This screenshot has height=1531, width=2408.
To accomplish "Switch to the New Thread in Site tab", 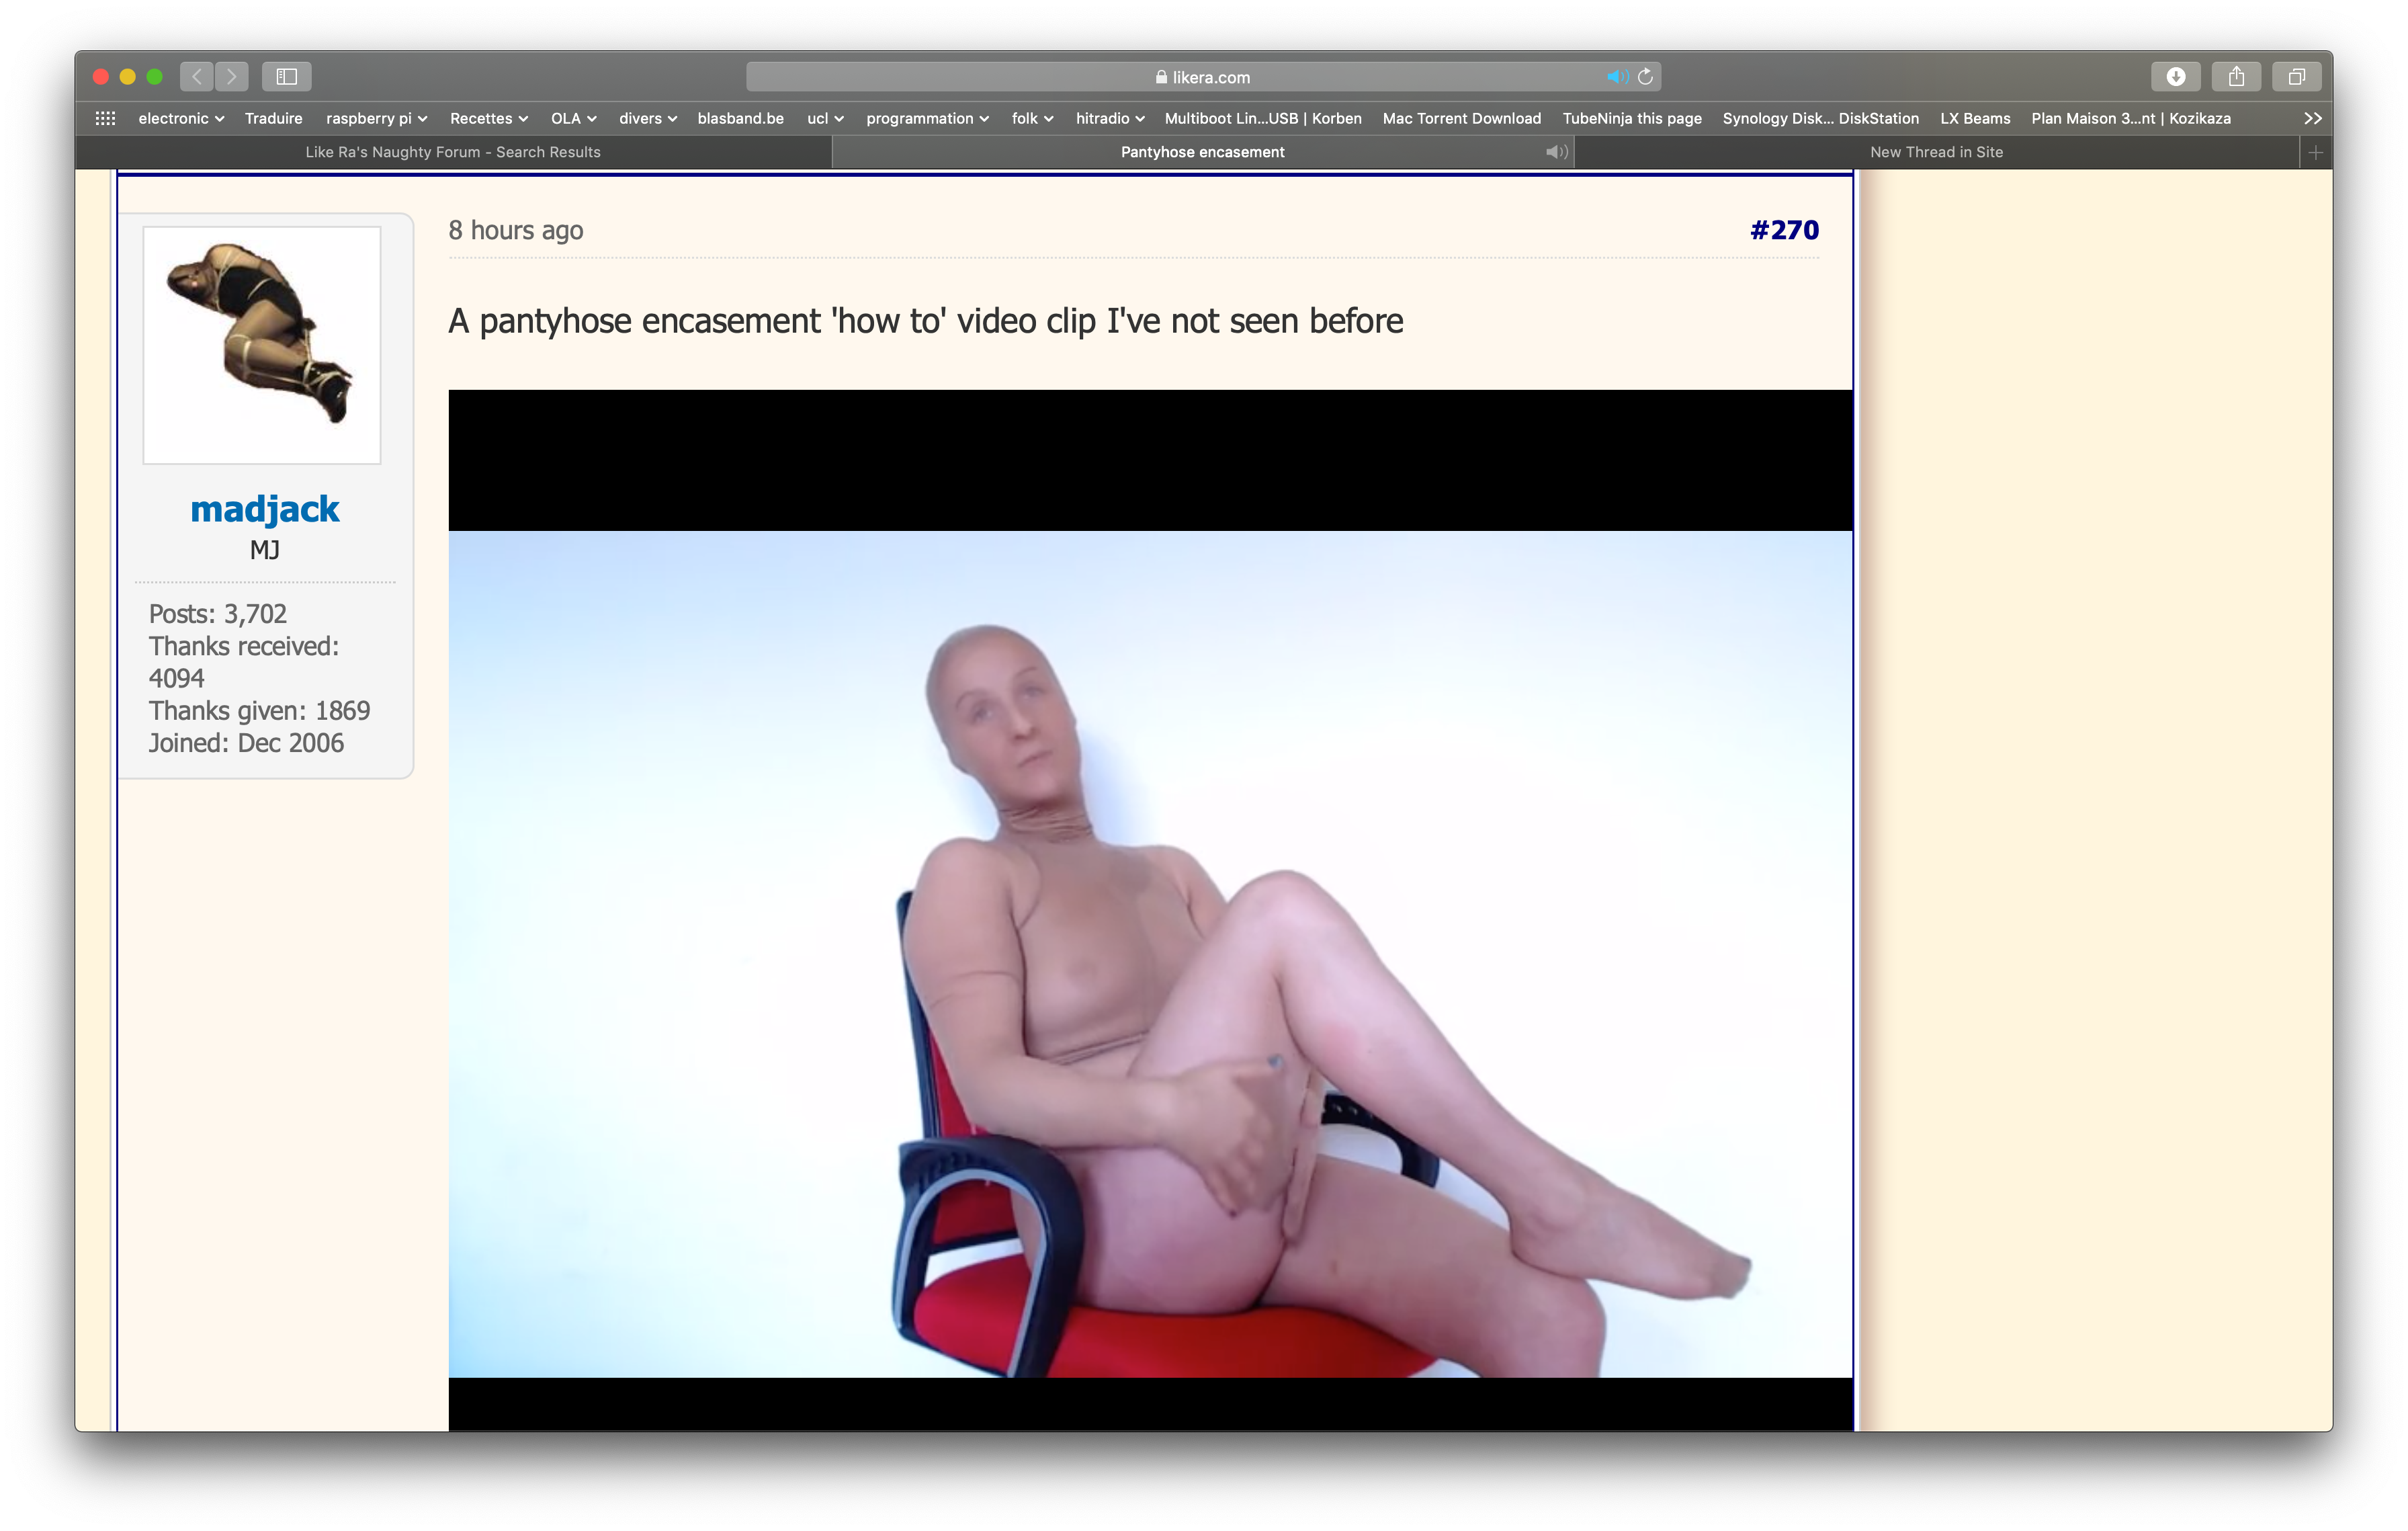I will click(x=1936, y=152).
